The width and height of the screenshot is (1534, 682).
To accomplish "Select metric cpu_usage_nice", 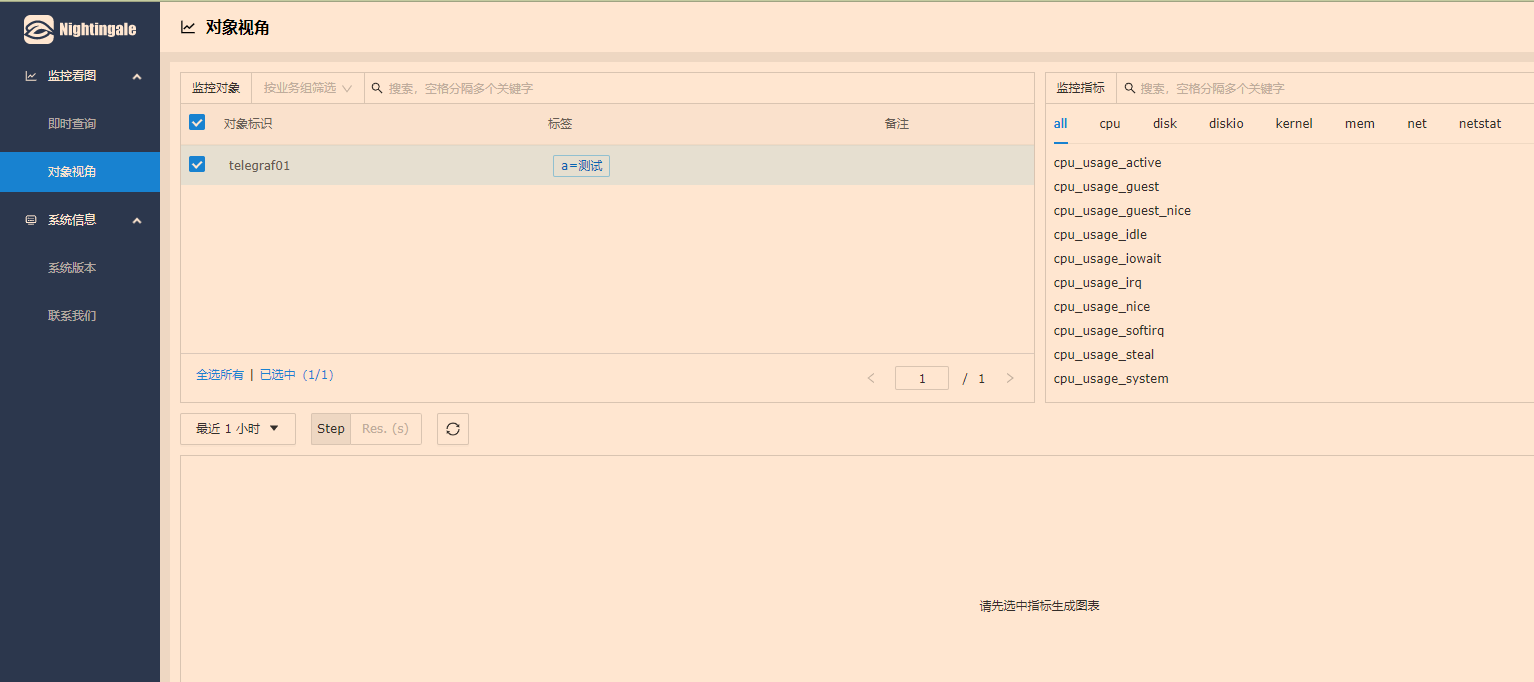I will coord(1102,307).
